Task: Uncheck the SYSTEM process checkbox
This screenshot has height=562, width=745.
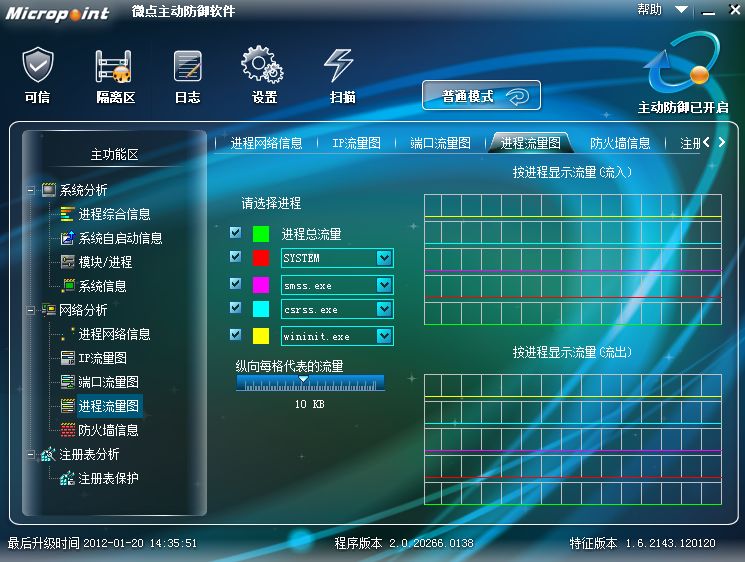Action: [x=235, y=257]
